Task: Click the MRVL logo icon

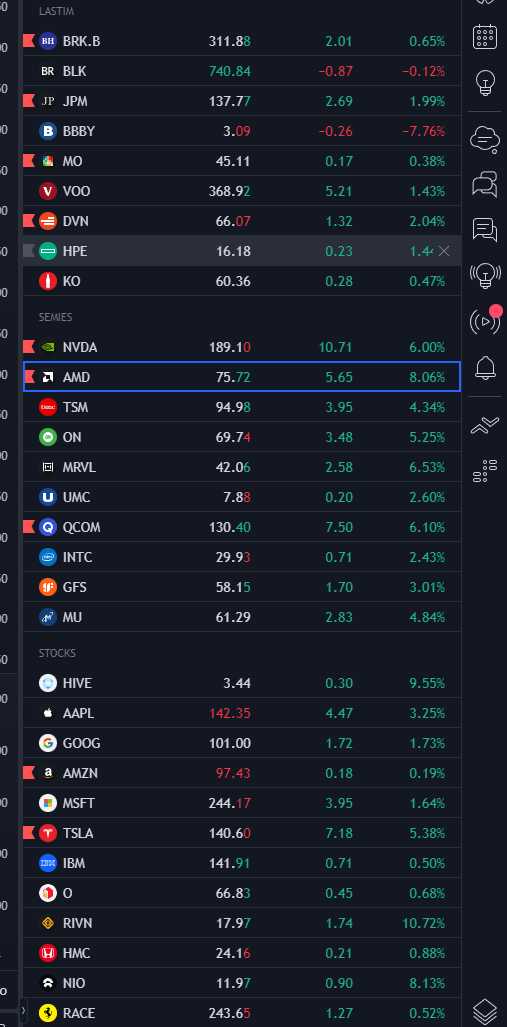Action: pyautogui.click(x=48, y=467)
